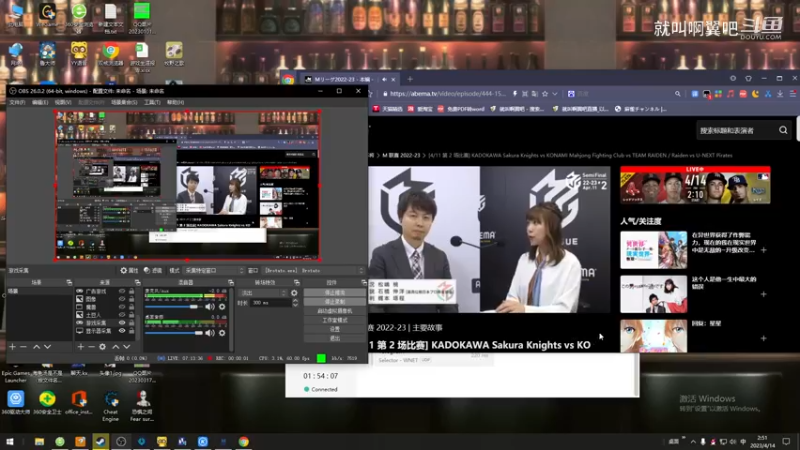
Task: Open the scene transition type dropdown
Action: click(x=263, y=293)
